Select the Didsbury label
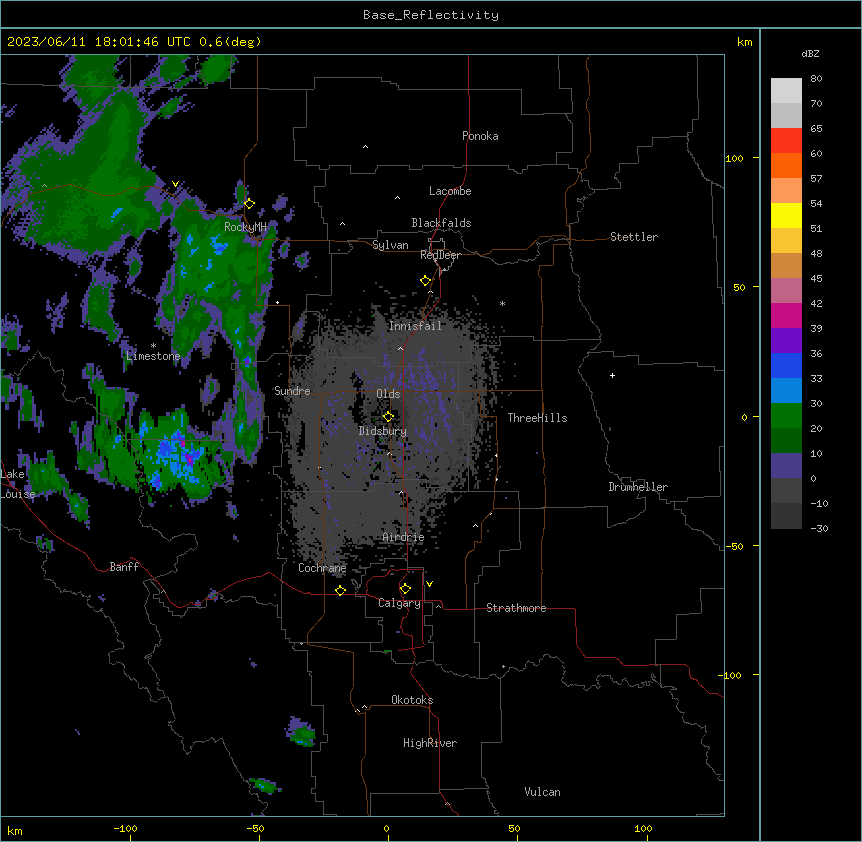This screenshot has width=862, height=842. [x=383, y=431]
